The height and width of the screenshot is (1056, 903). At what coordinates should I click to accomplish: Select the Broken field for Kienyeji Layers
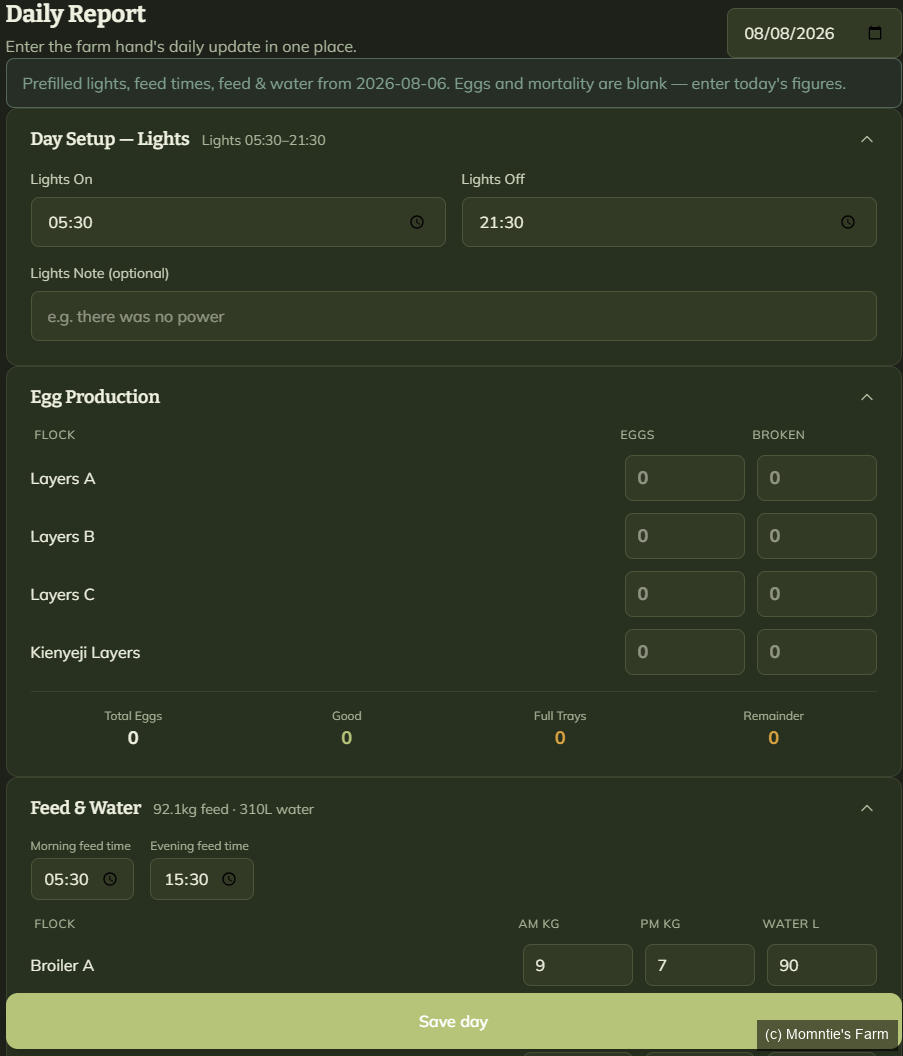tap(817, 652)
